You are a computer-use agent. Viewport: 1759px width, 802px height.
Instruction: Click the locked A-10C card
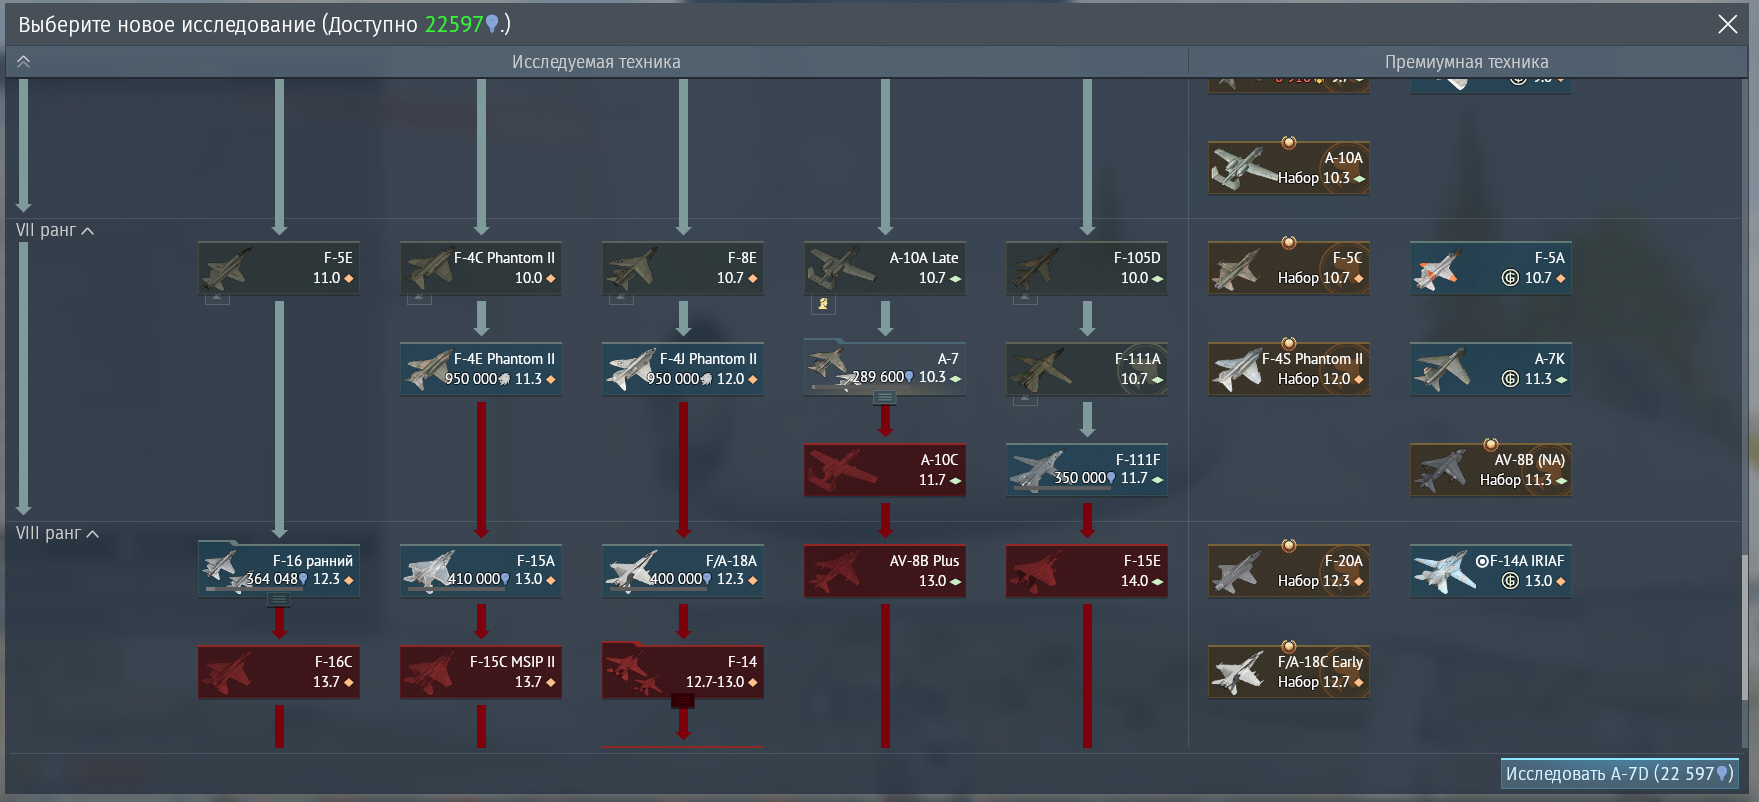pos(885,470)
